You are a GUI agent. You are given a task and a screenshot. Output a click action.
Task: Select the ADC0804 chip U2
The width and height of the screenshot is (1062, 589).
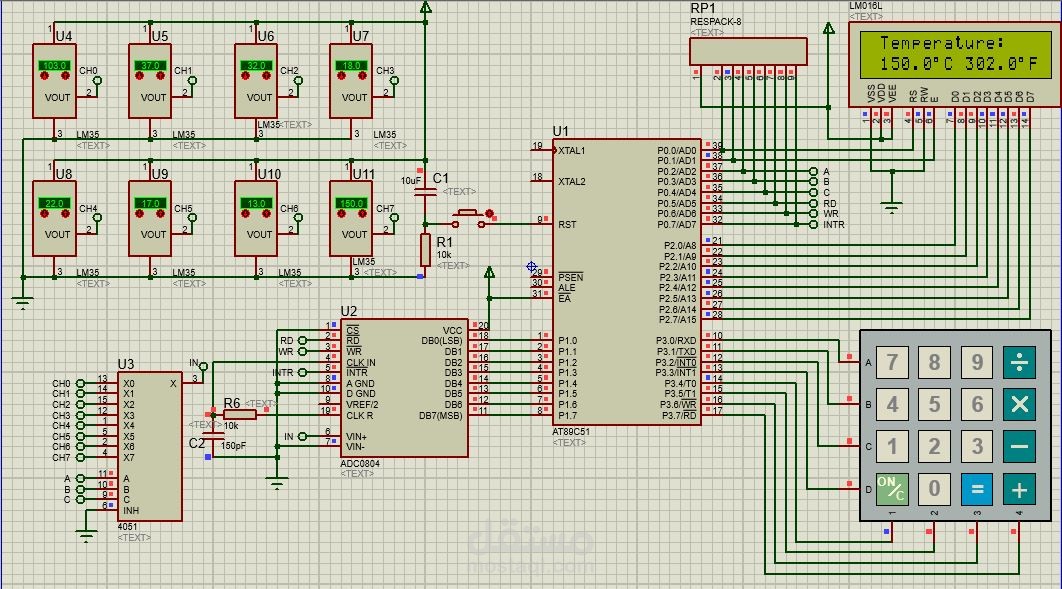pos(404,389)
